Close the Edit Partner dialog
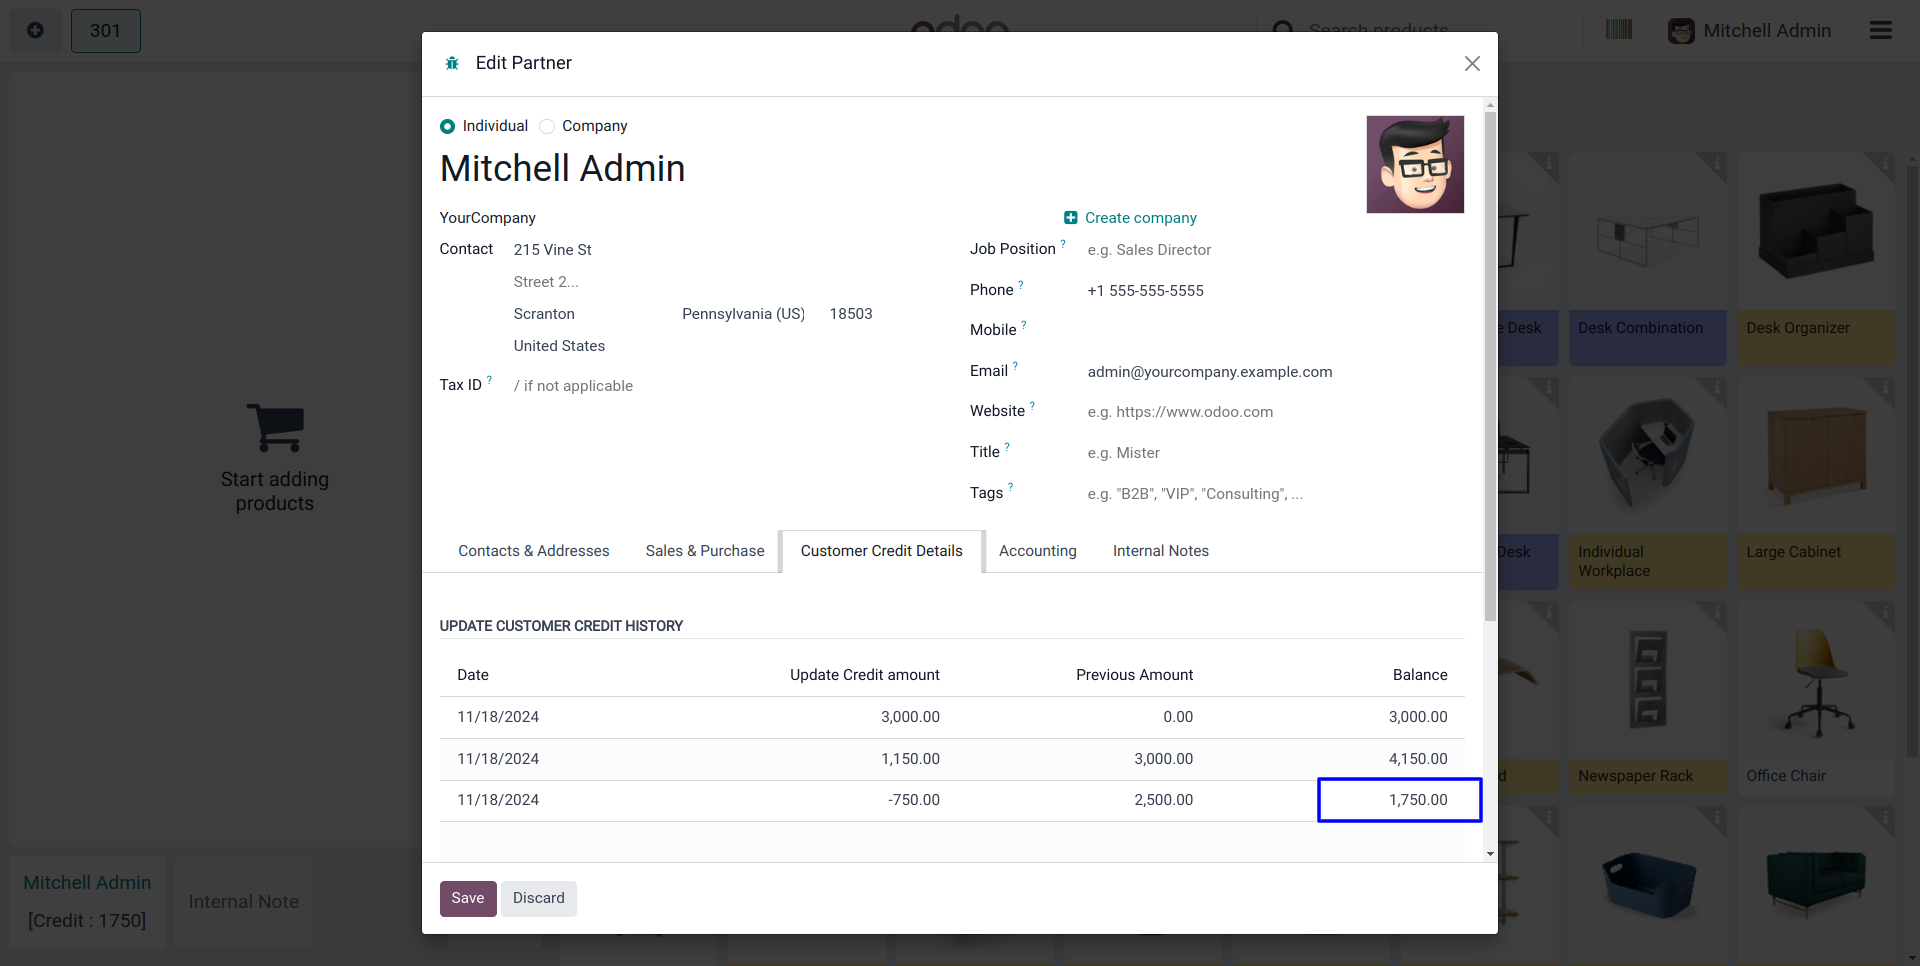The width and height of the screenshot is (1920, 966). coord(1471,64)
